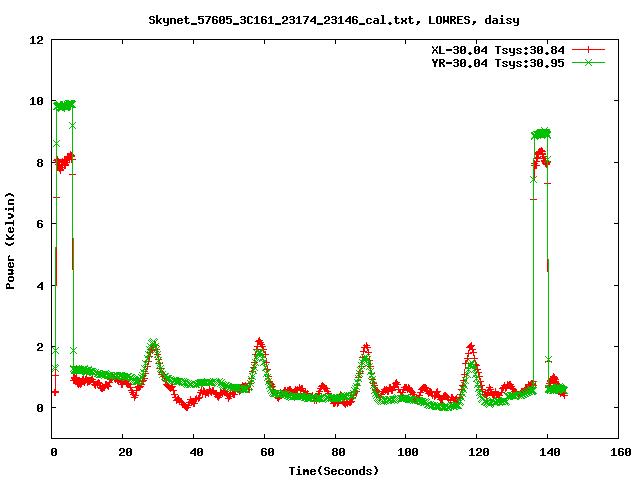
Task: Select the YR-30.04 Tsys:30.95 legend entry
Action: point(498,63)
